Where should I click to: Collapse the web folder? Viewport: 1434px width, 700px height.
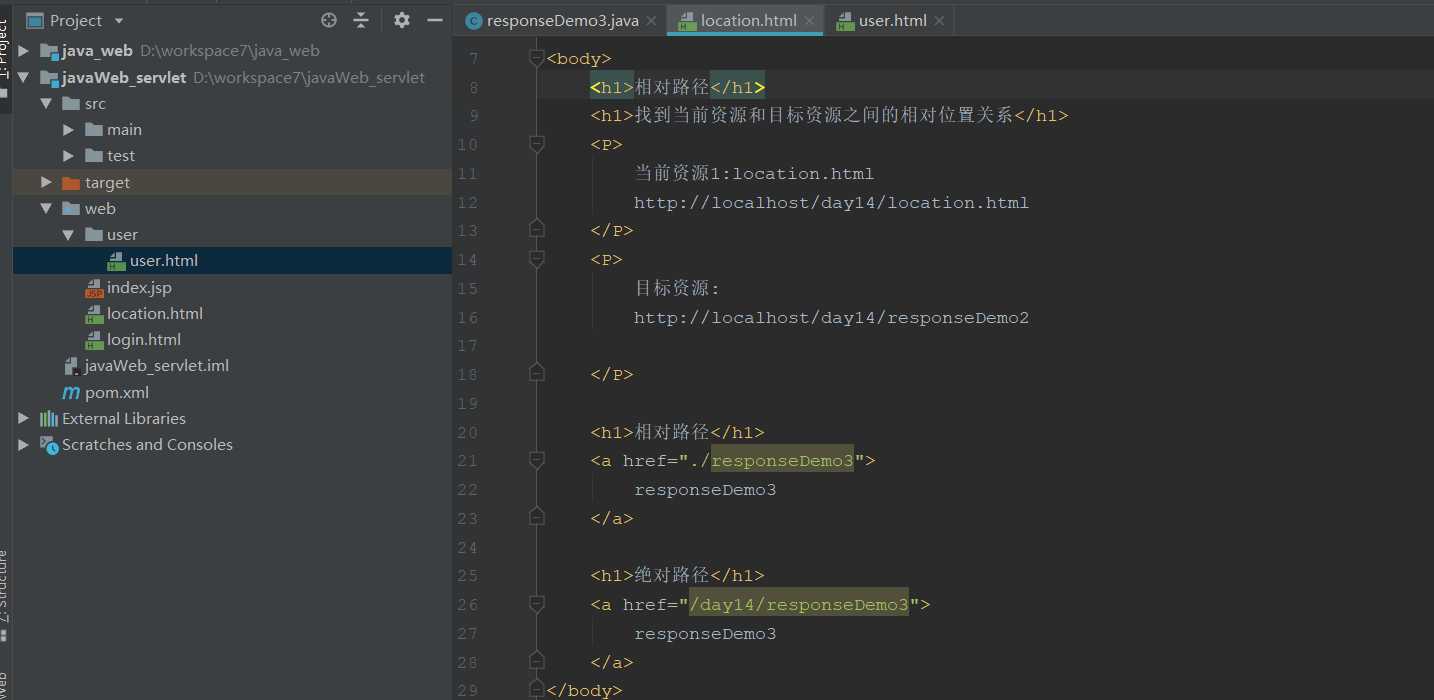coord(46,208)
